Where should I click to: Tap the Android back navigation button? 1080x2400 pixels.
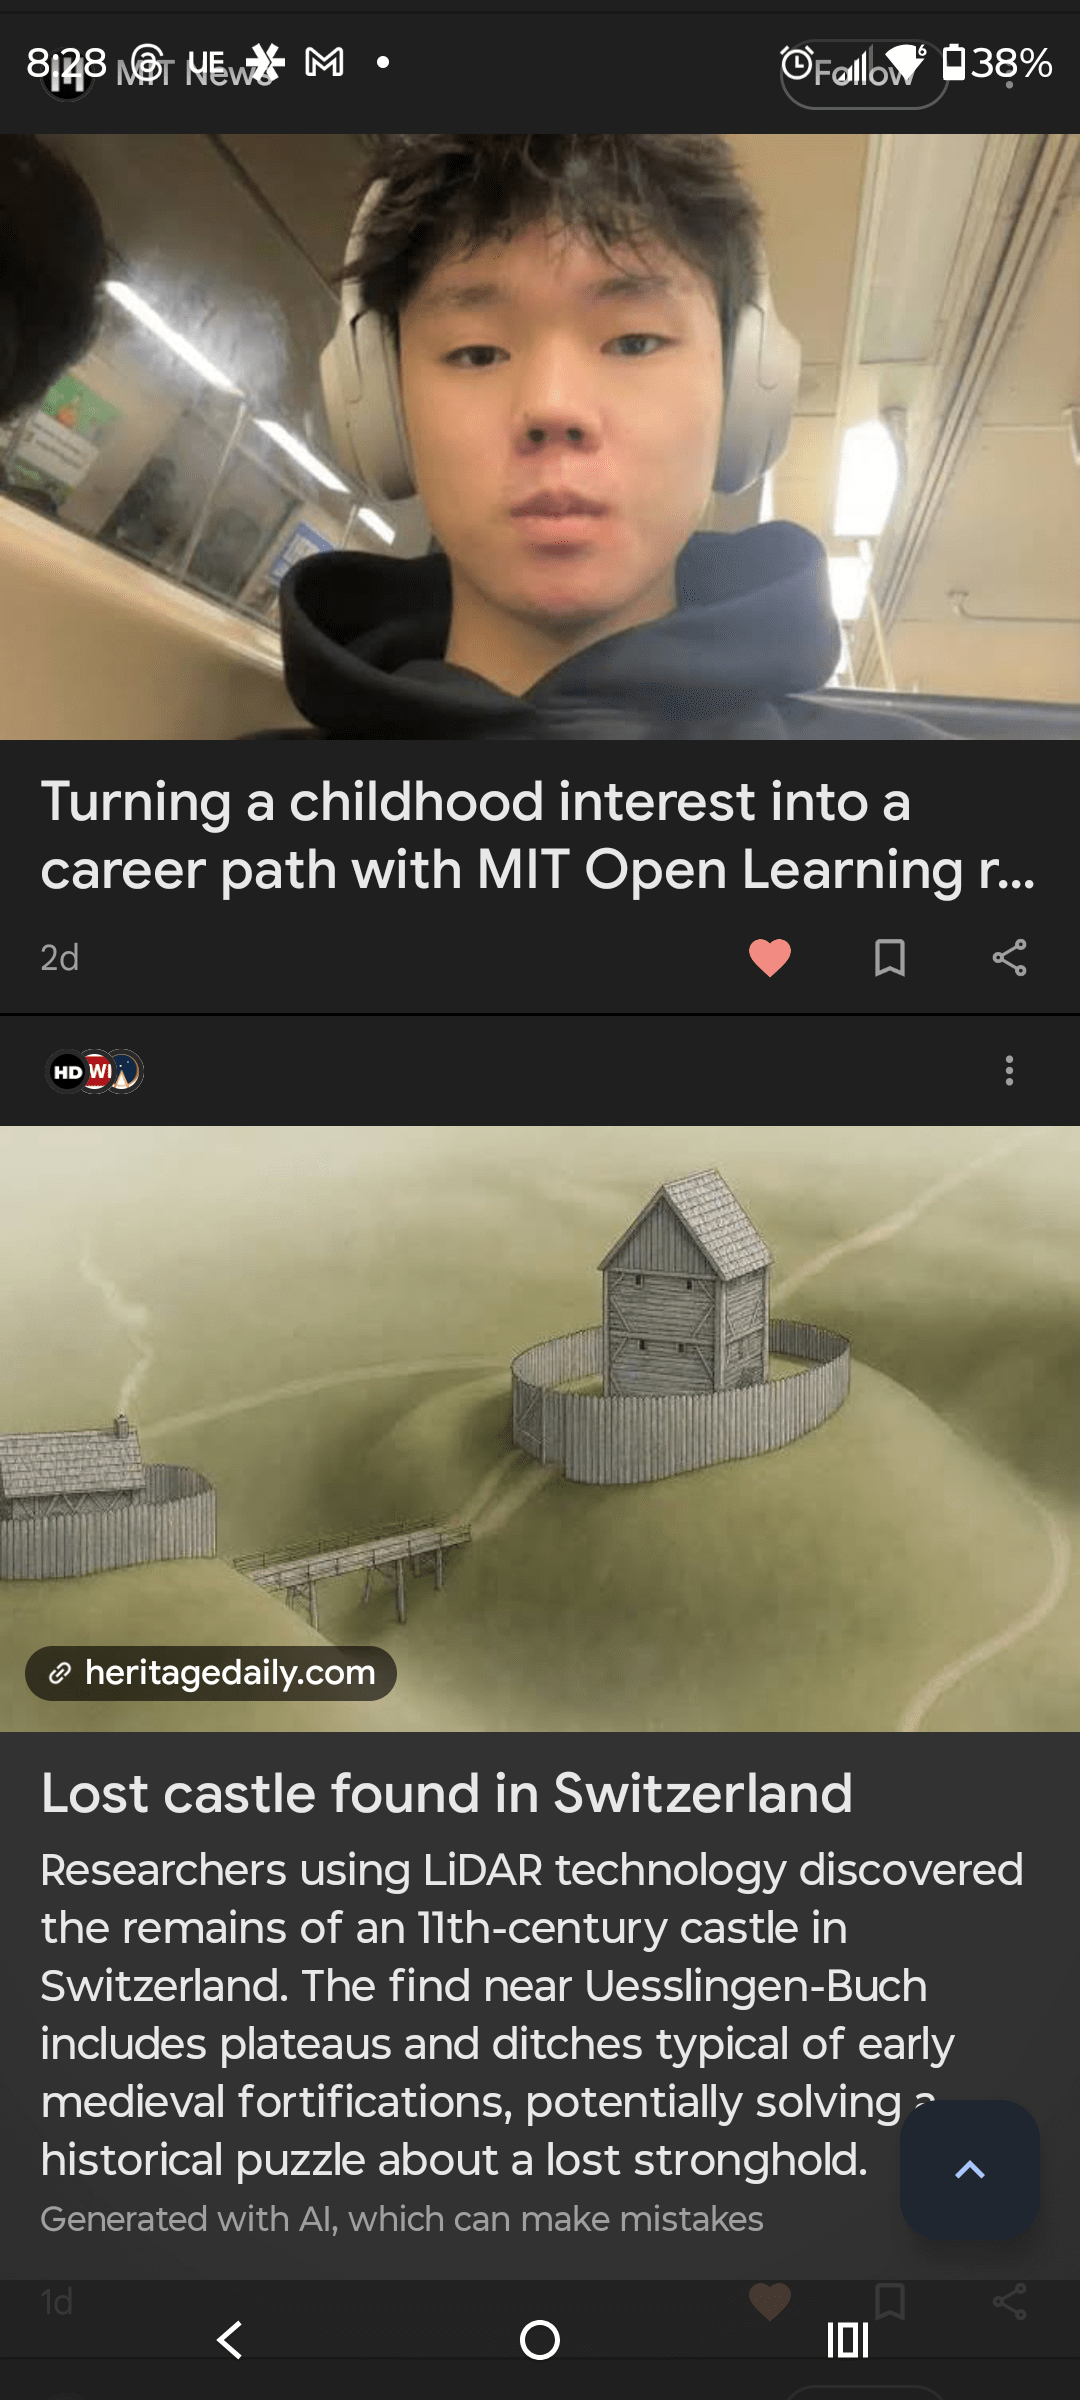point(230,2340)
